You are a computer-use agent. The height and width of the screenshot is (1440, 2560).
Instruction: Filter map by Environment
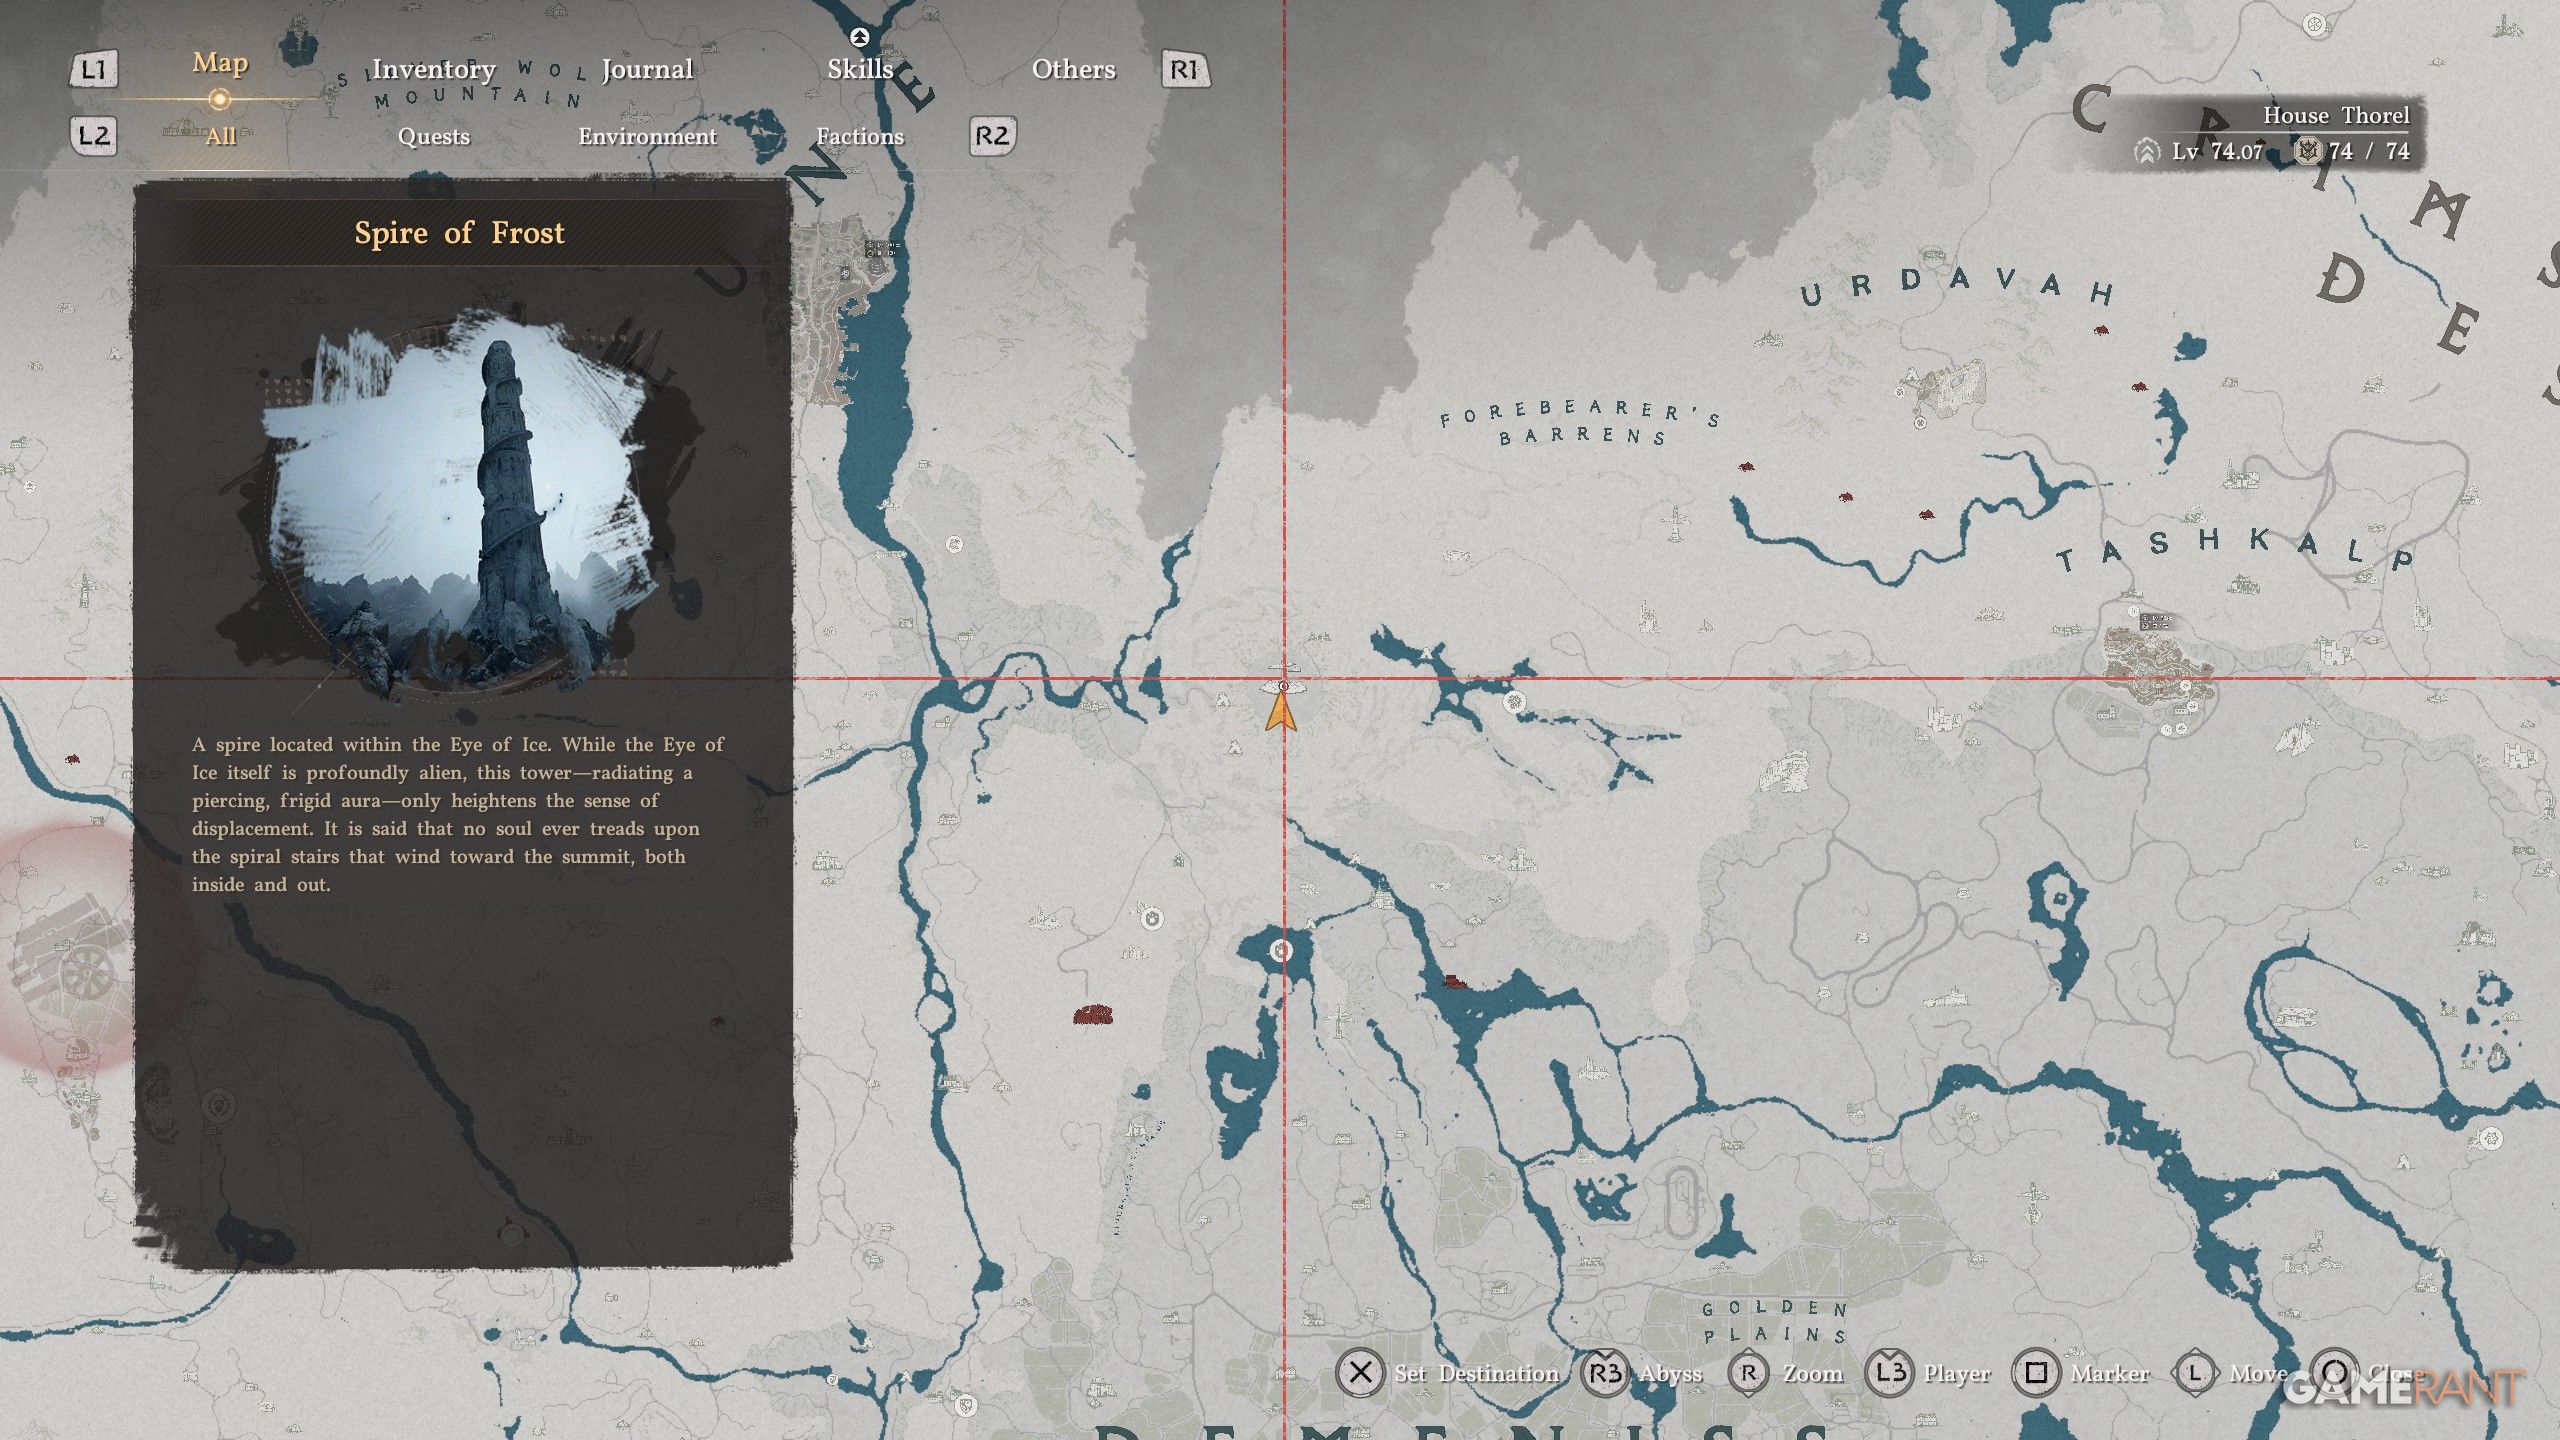tap(647, 136)
